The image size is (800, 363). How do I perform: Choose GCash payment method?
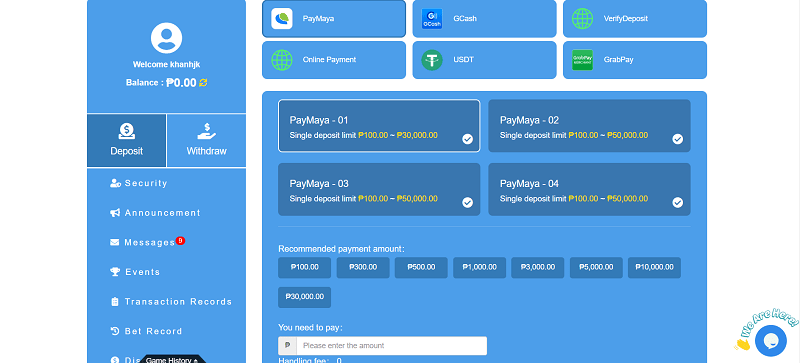(x=484, y=18)
